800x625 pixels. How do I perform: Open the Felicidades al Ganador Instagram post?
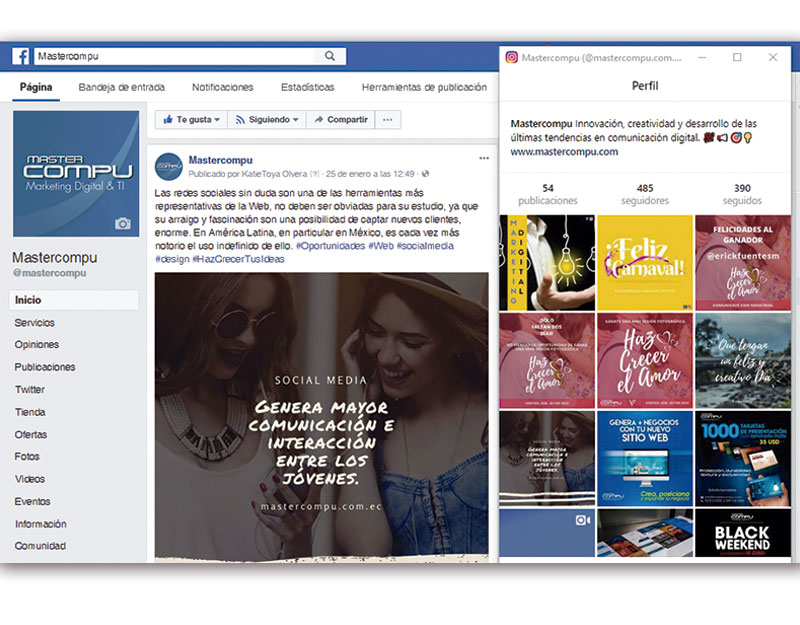pyautogui.click(x=743, y=263)
